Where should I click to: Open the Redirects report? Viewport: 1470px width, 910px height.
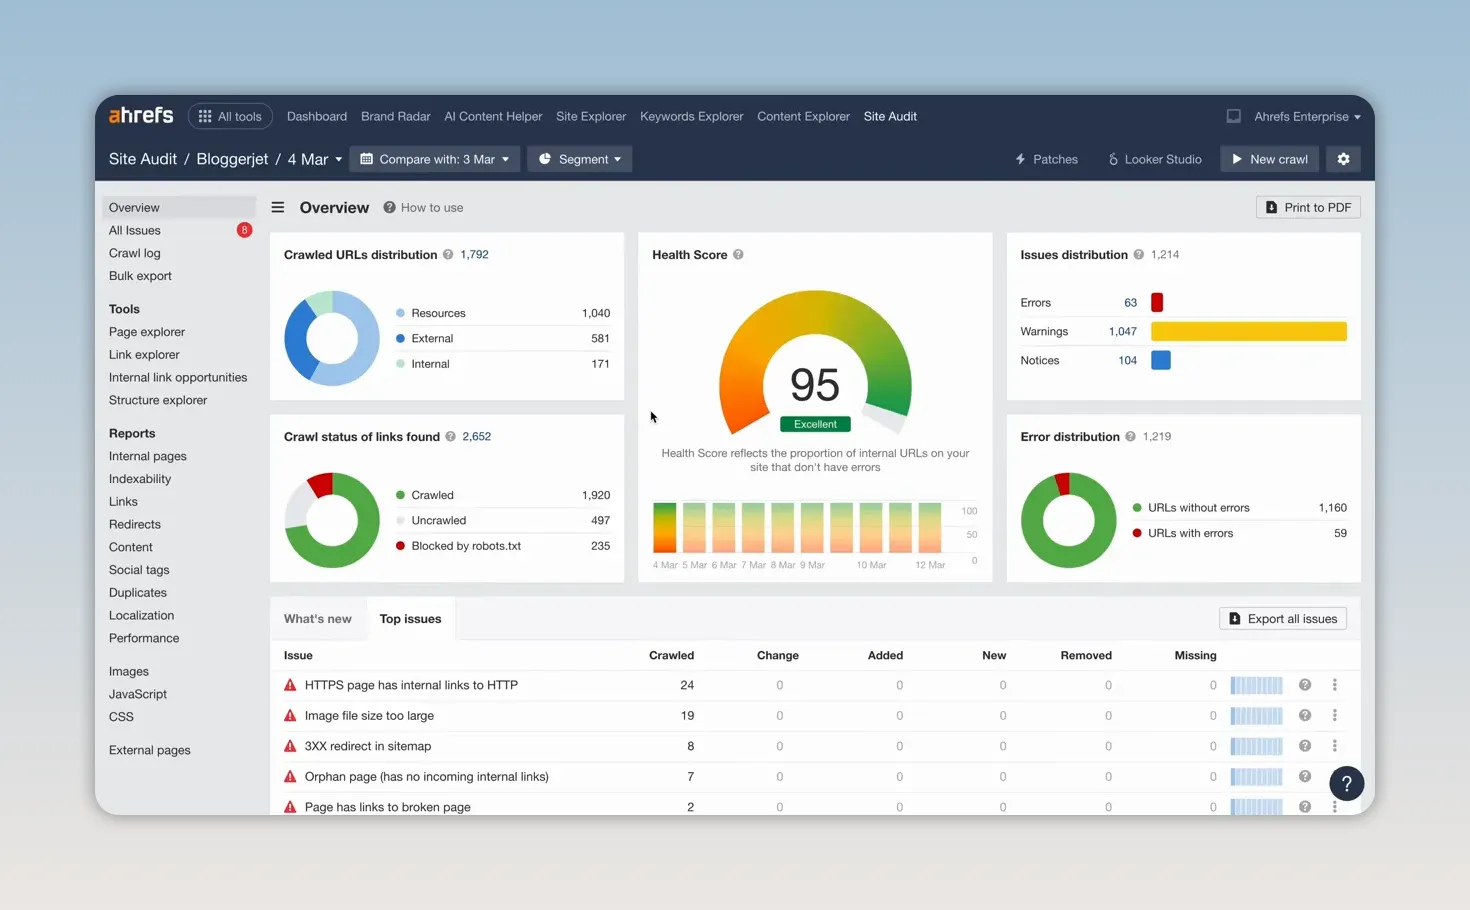point(135,524)
